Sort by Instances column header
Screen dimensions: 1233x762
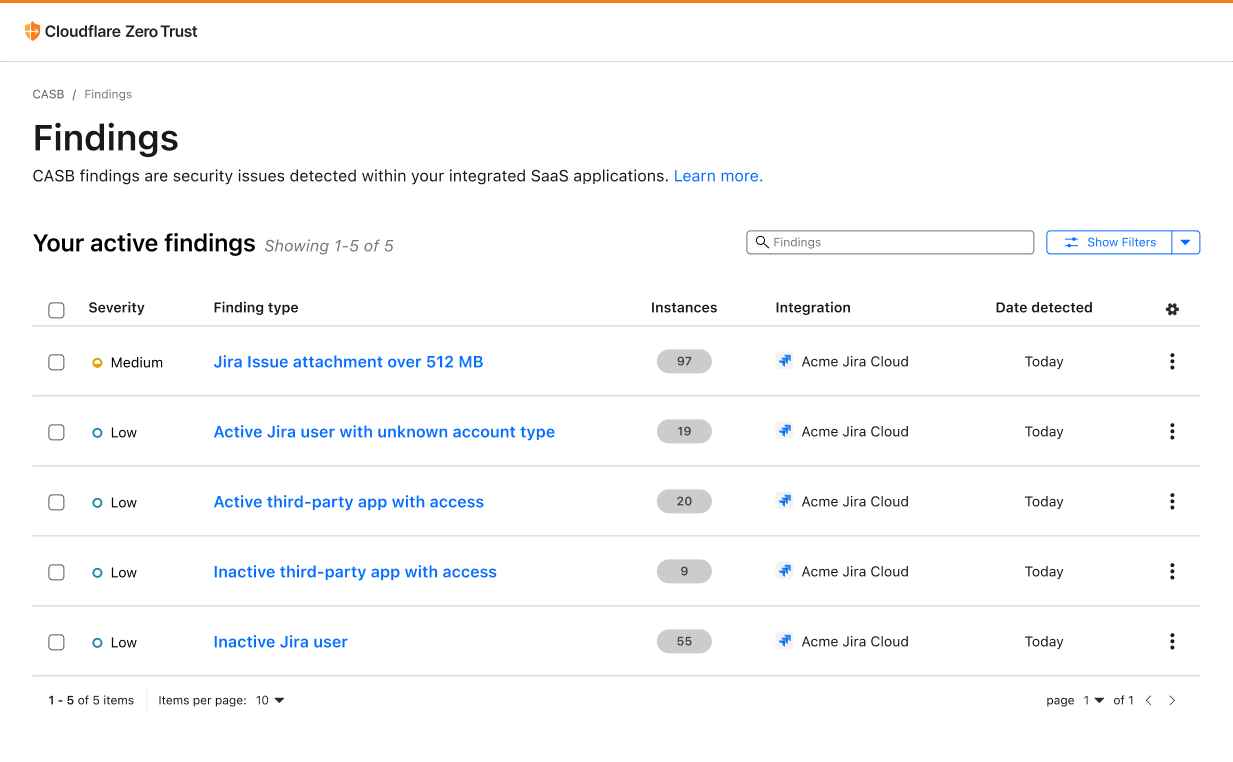pyautogui.click(x=684, y=308)
